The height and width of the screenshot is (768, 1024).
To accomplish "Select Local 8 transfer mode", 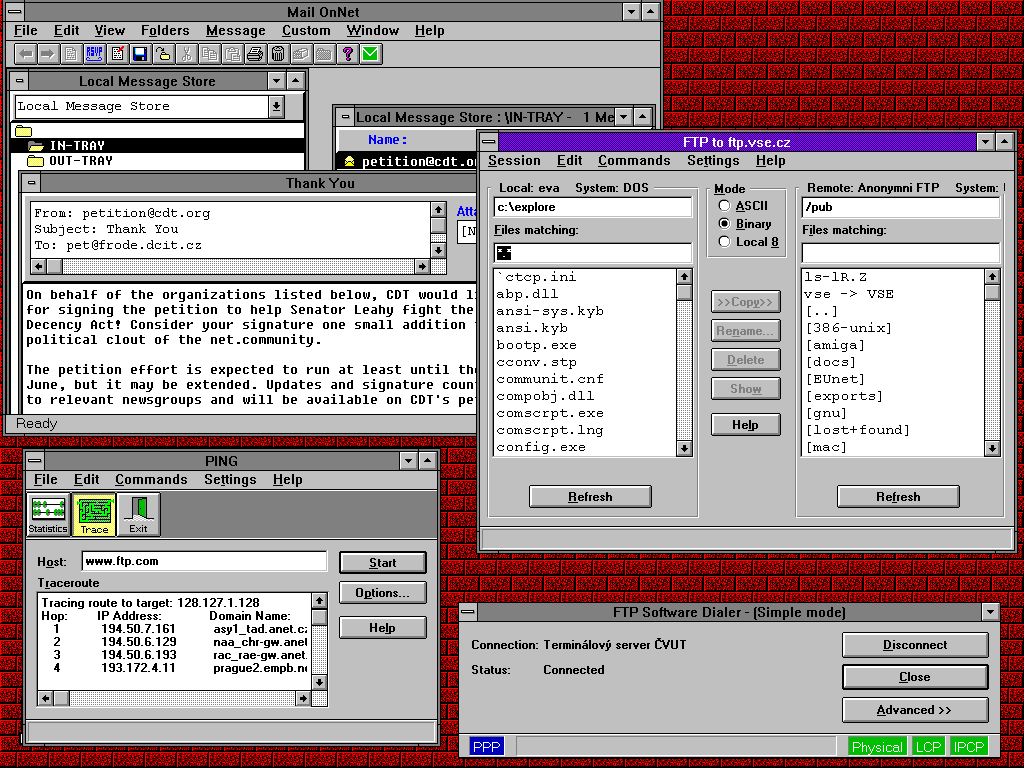I will [725, 242].
